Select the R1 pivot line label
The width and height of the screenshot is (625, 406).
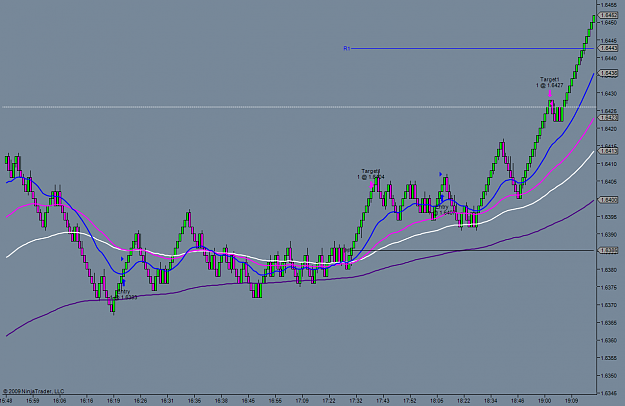[346, 48]
